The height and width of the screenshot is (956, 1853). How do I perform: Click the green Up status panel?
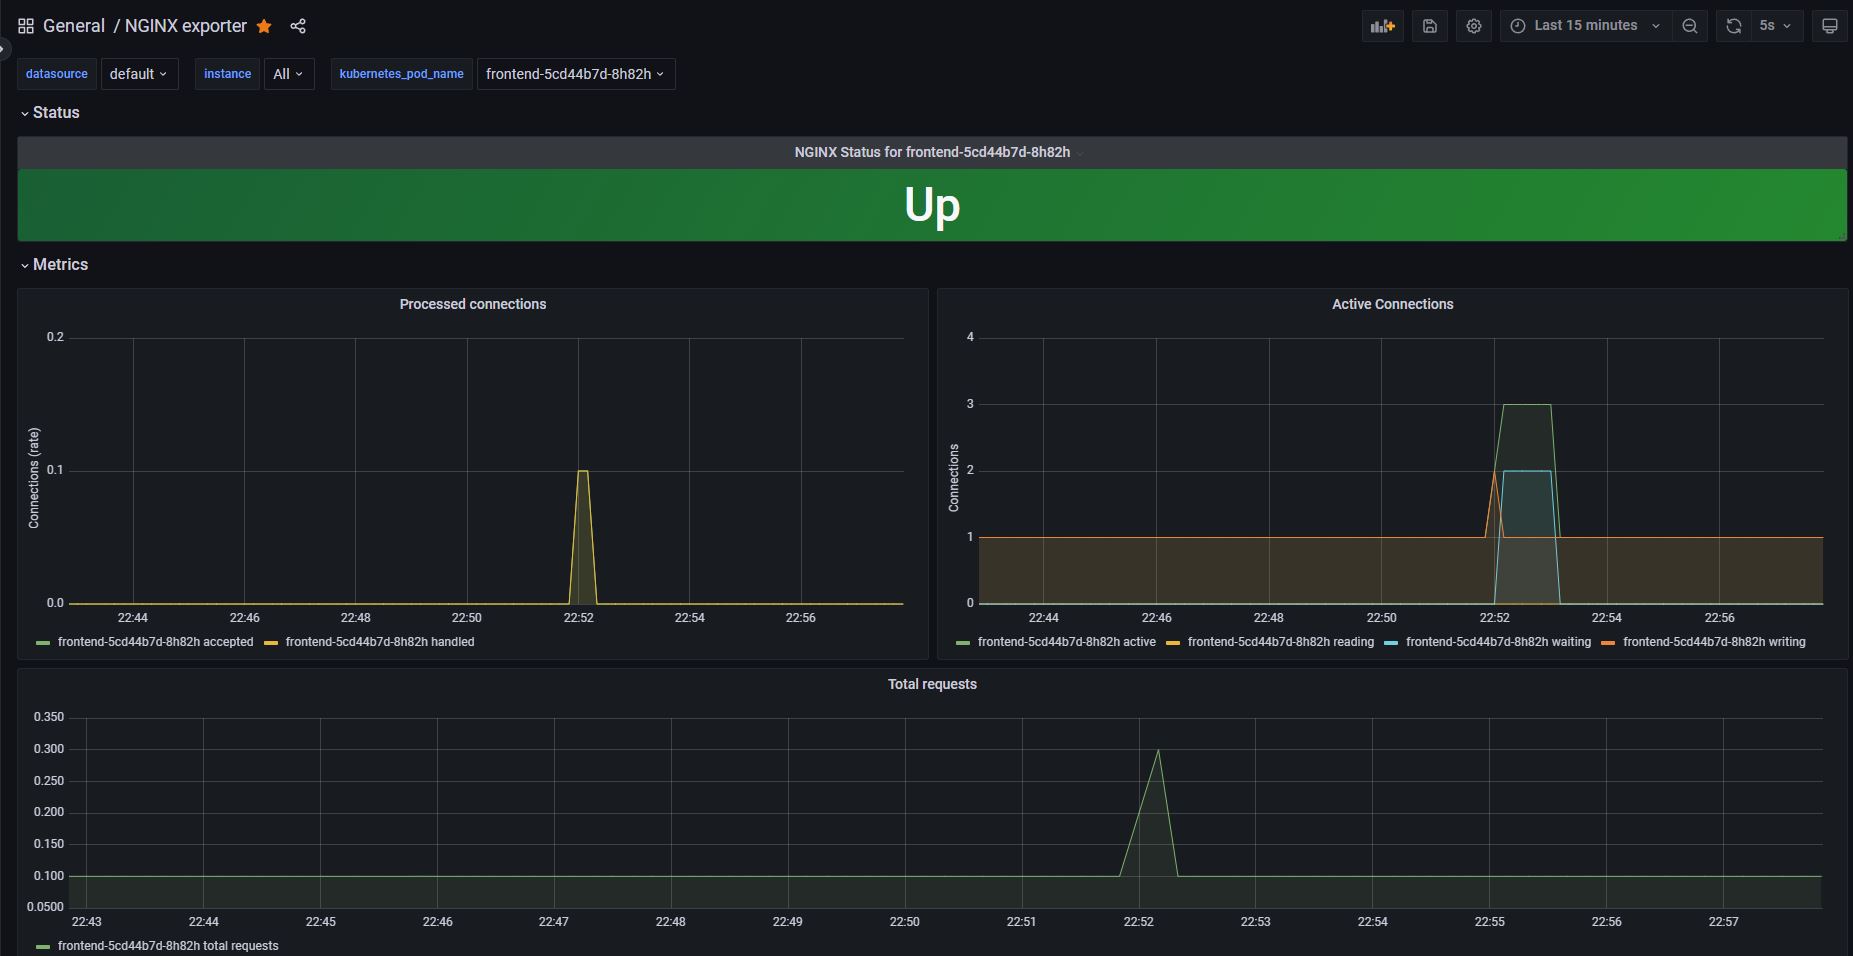coord(932,205)
